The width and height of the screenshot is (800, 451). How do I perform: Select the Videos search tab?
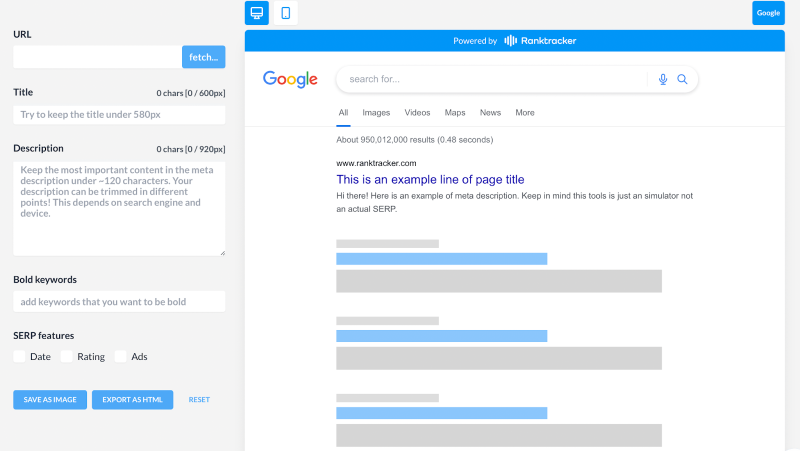(417, 113)
